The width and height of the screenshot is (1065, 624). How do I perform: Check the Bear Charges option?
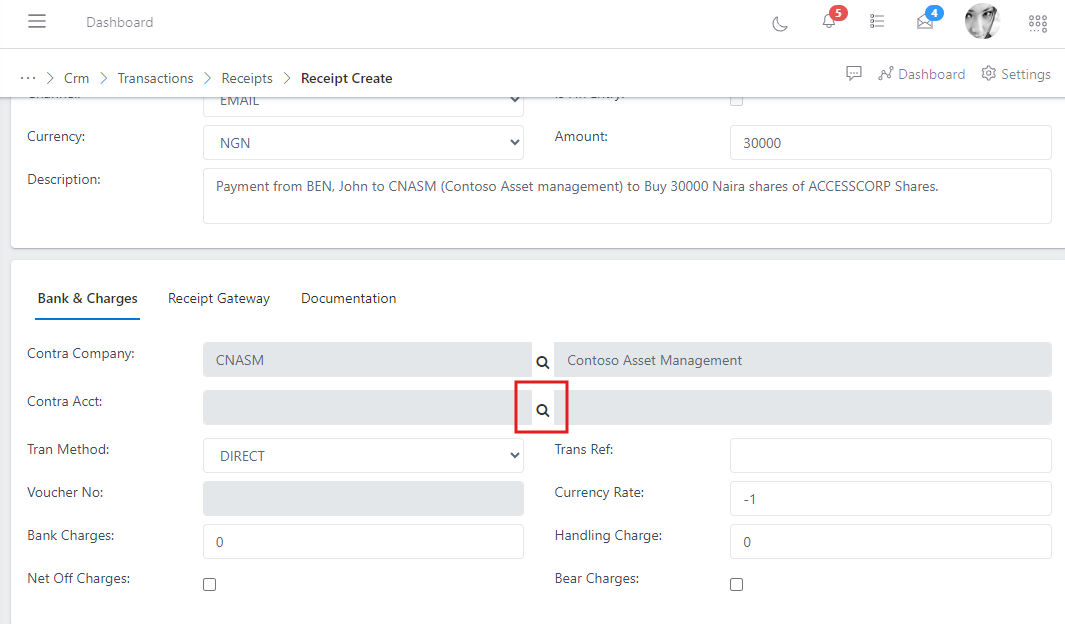736,584
